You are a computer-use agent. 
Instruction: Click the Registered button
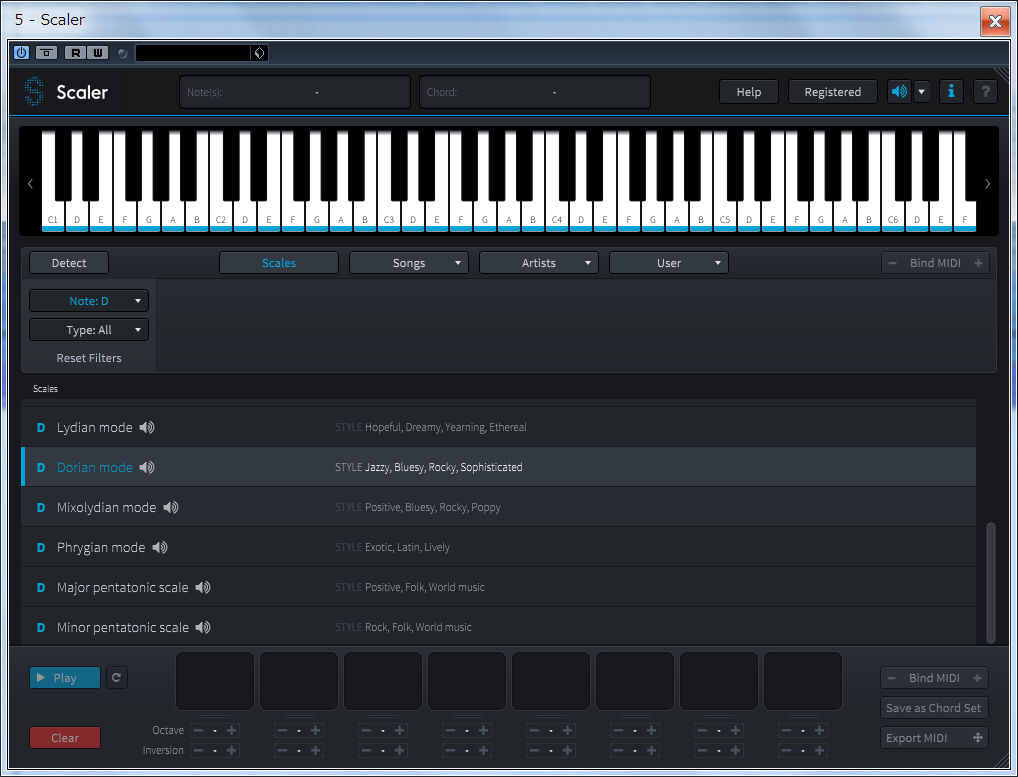[x=832, y=92]
